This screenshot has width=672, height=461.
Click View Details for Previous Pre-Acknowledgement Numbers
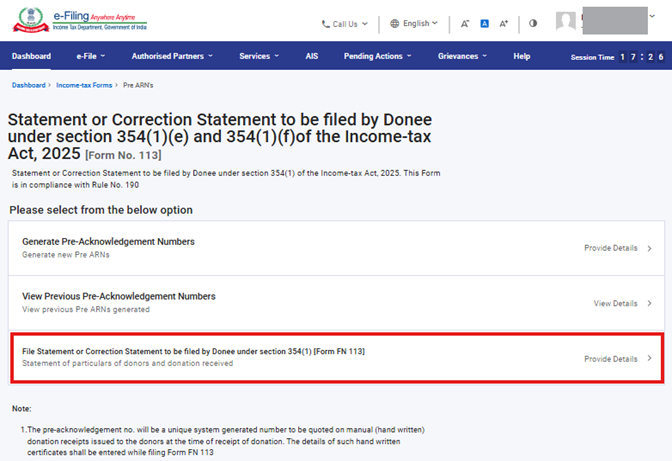click(621, 303)
